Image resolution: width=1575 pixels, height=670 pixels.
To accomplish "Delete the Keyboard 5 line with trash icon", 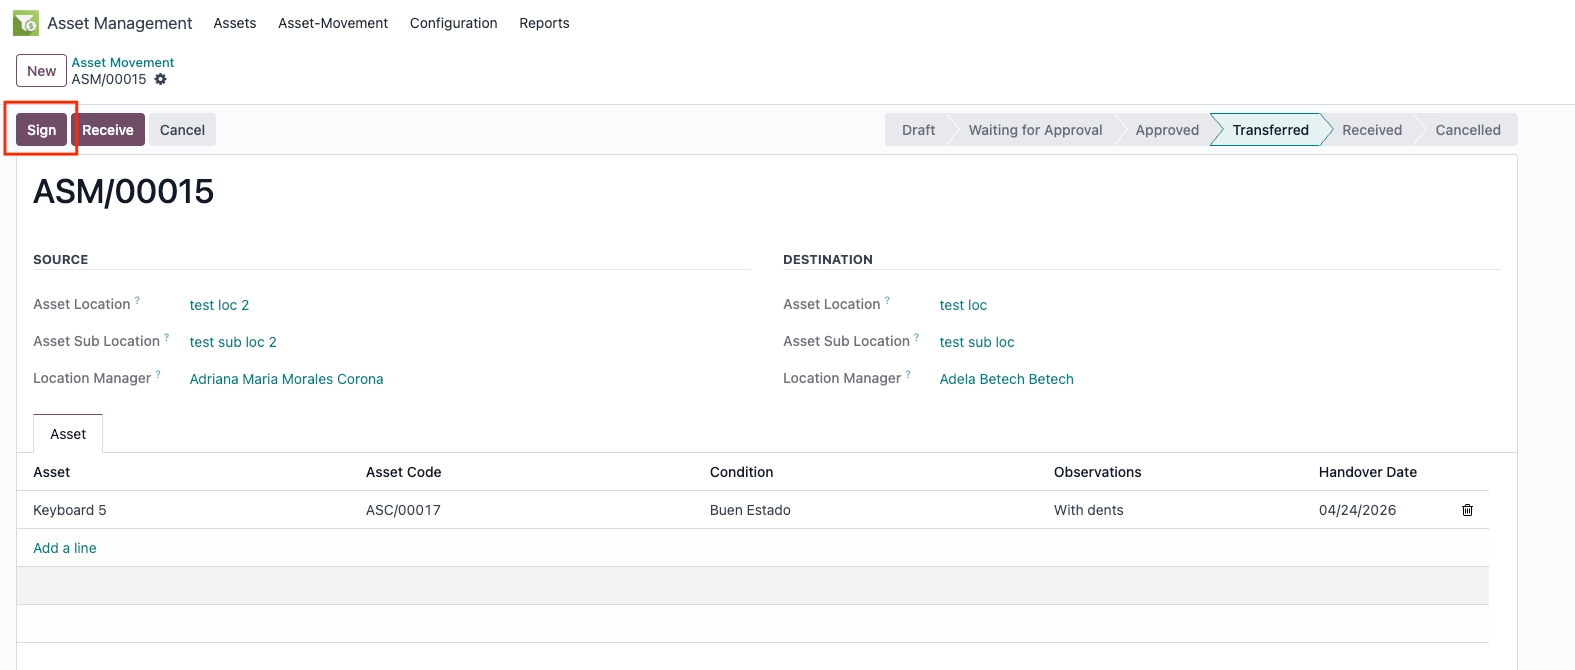I will point(1467,510).
